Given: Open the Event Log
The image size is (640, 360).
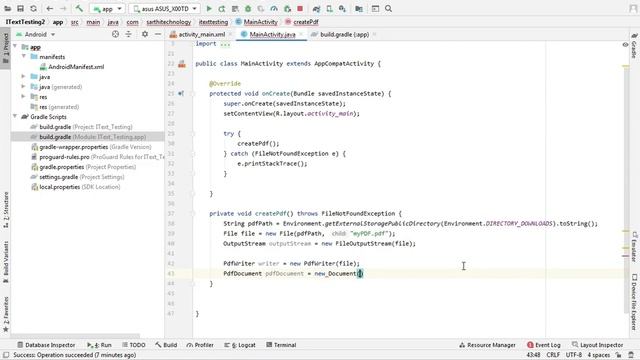Looking at the screenshot, I should pos(544,345).
